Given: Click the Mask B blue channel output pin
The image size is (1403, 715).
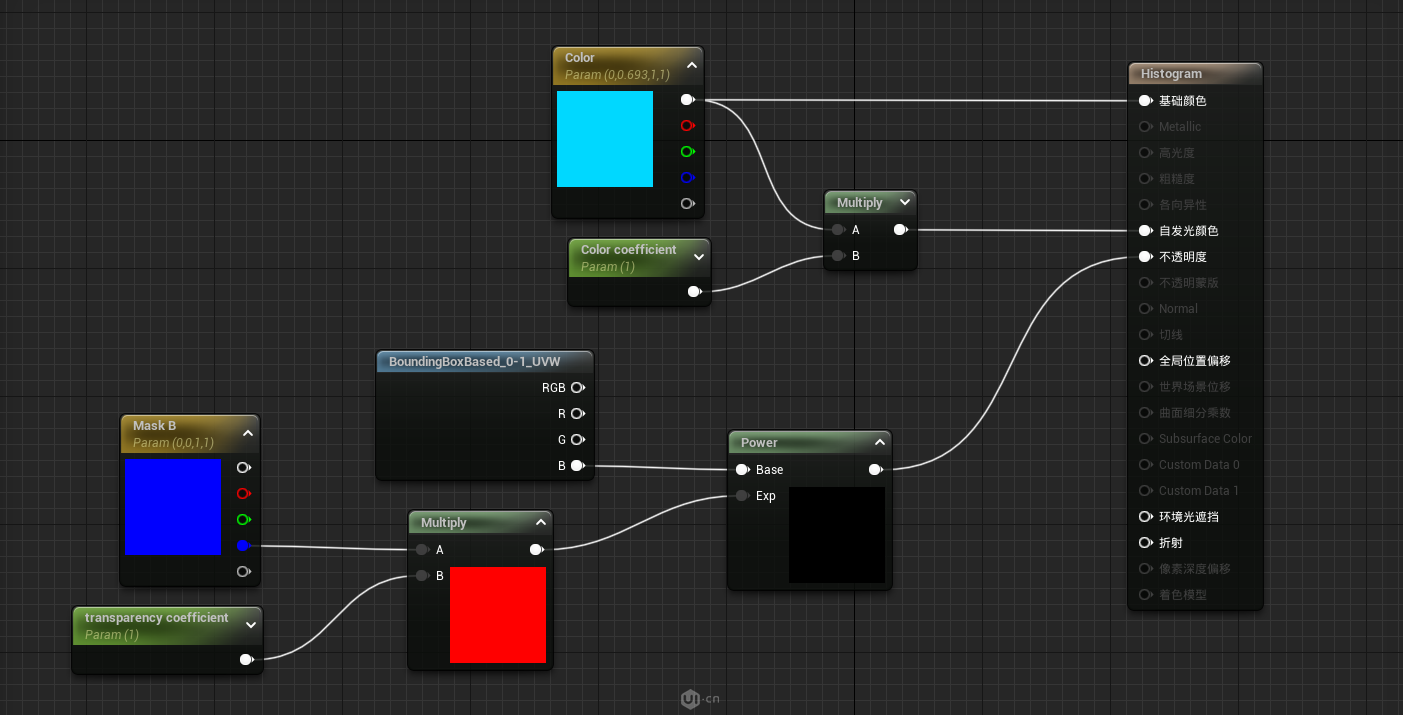Looking at the screenshot, I should 243,546.
